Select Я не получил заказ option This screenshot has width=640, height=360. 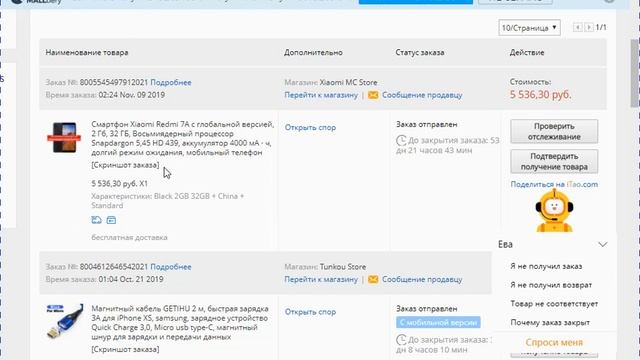click(x=546, y=267)
